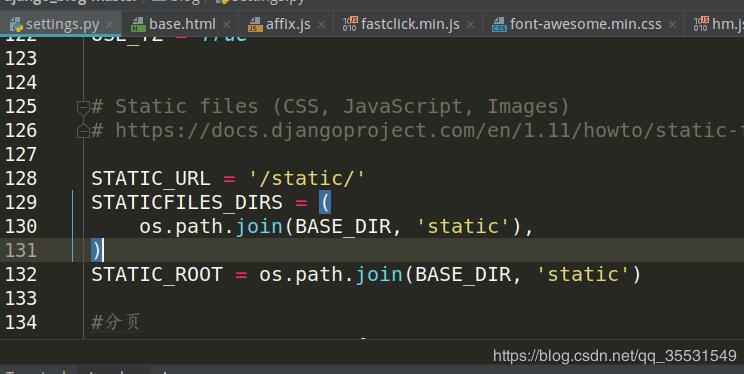Viewport: 744px width, 374px height.
Task: Click the Python file icon on settings.py tab
Action: (x=17, y=24)
